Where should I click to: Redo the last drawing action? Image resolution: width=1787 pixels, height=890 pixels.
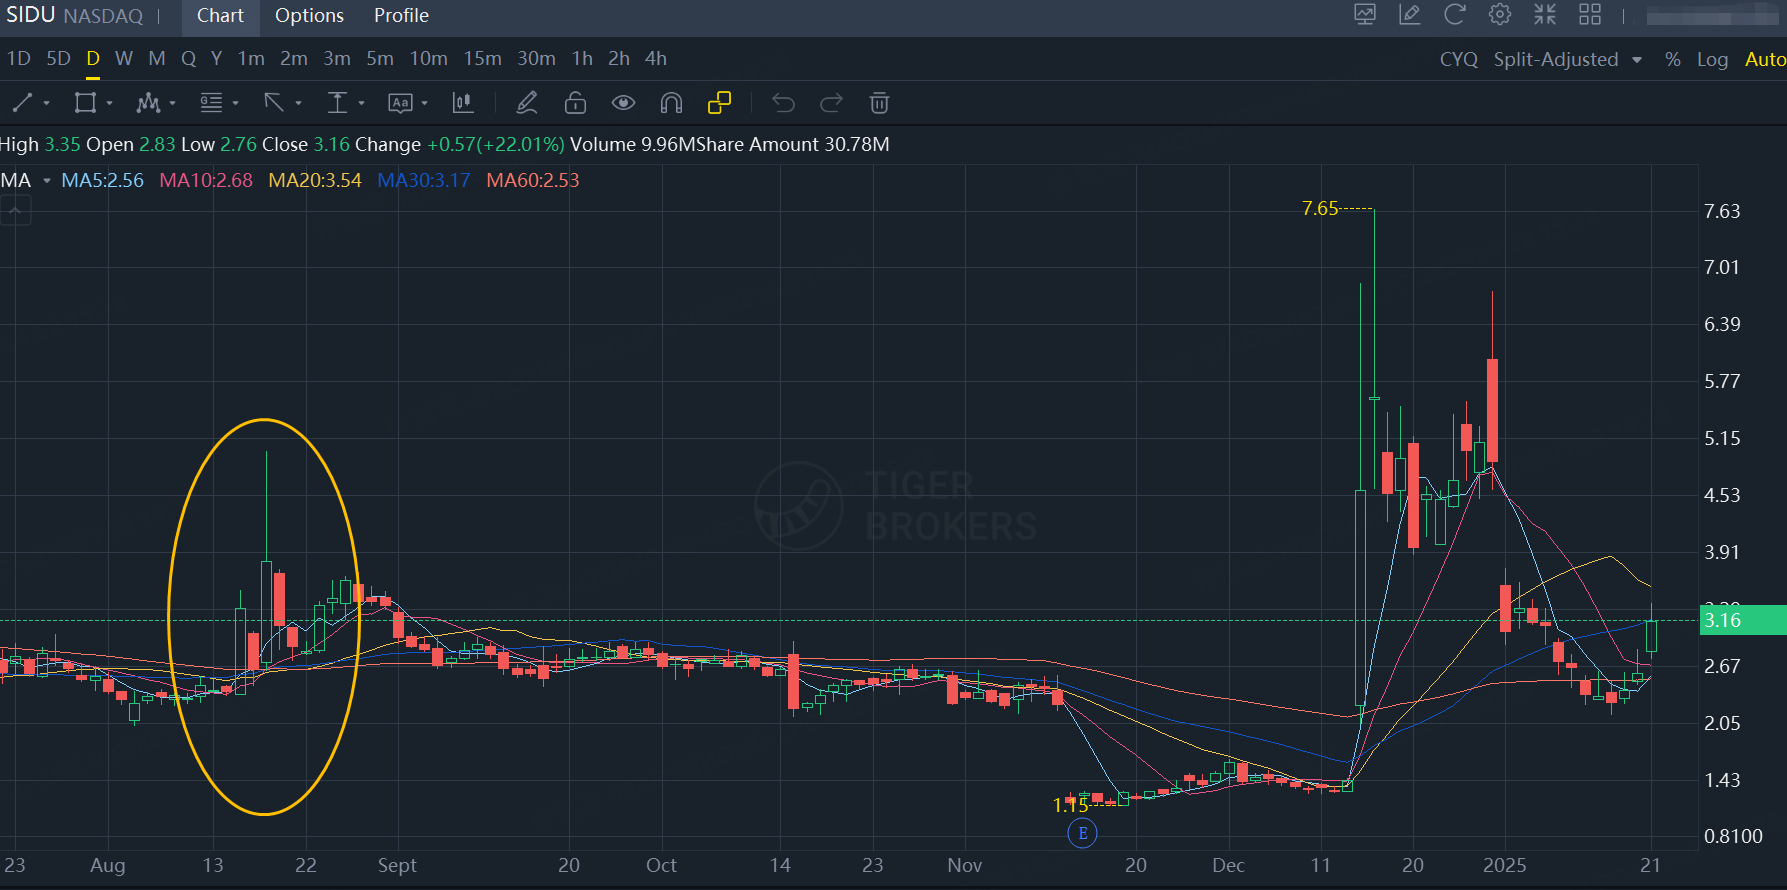point(831,103)
